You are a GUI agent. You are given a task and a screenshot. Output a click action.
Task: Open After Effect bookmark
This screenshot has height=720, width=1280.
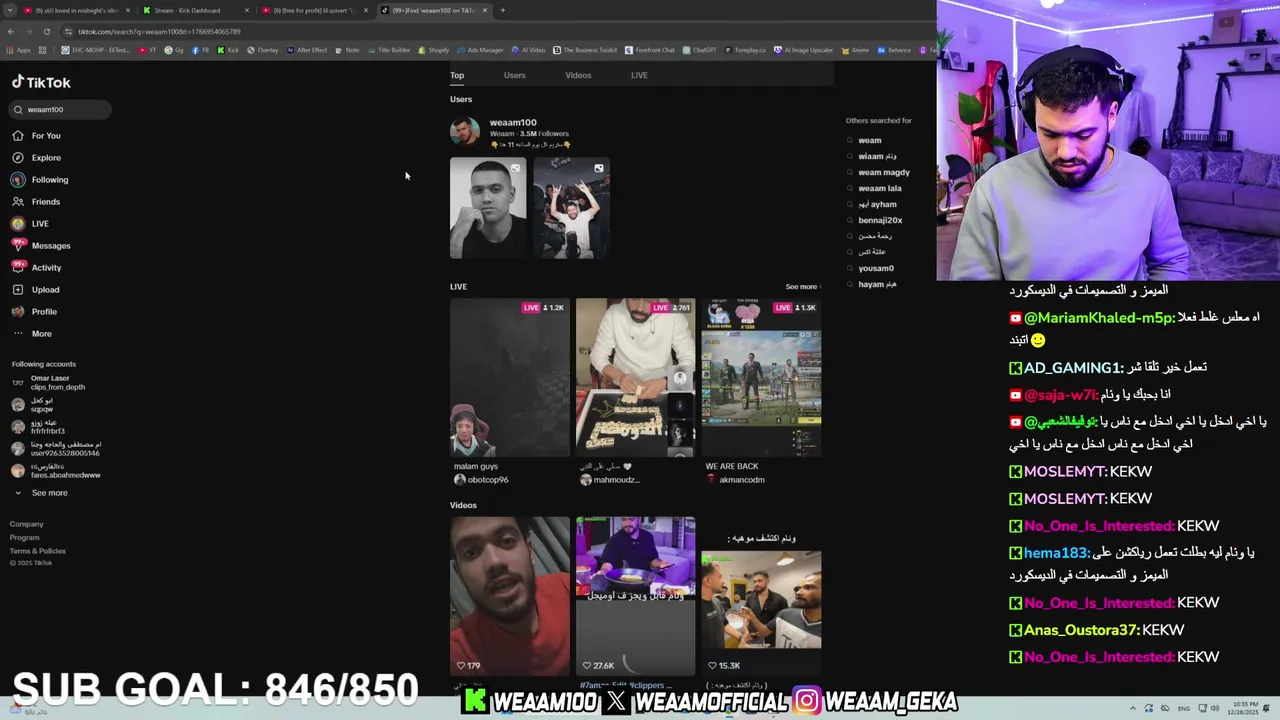[x=307, y=50]
